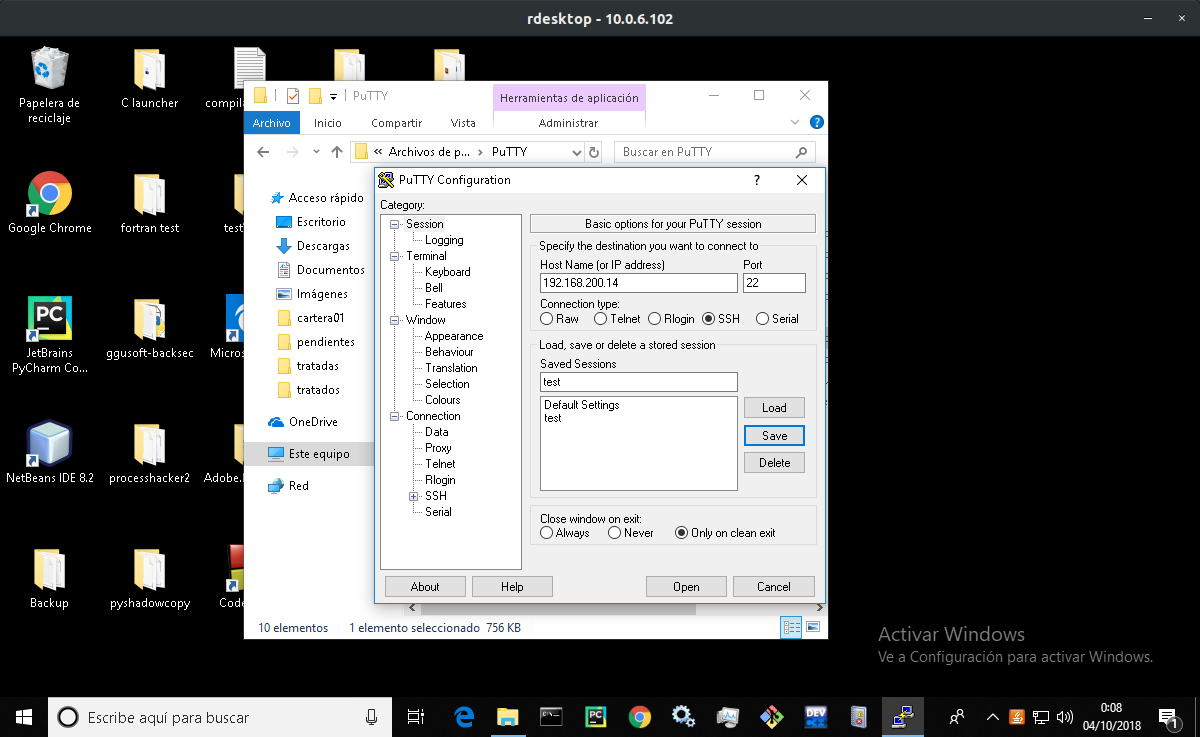Screen dimensions: 1200x737
Task: Collapse the Window category in the tree
Action: coord(394,319)
